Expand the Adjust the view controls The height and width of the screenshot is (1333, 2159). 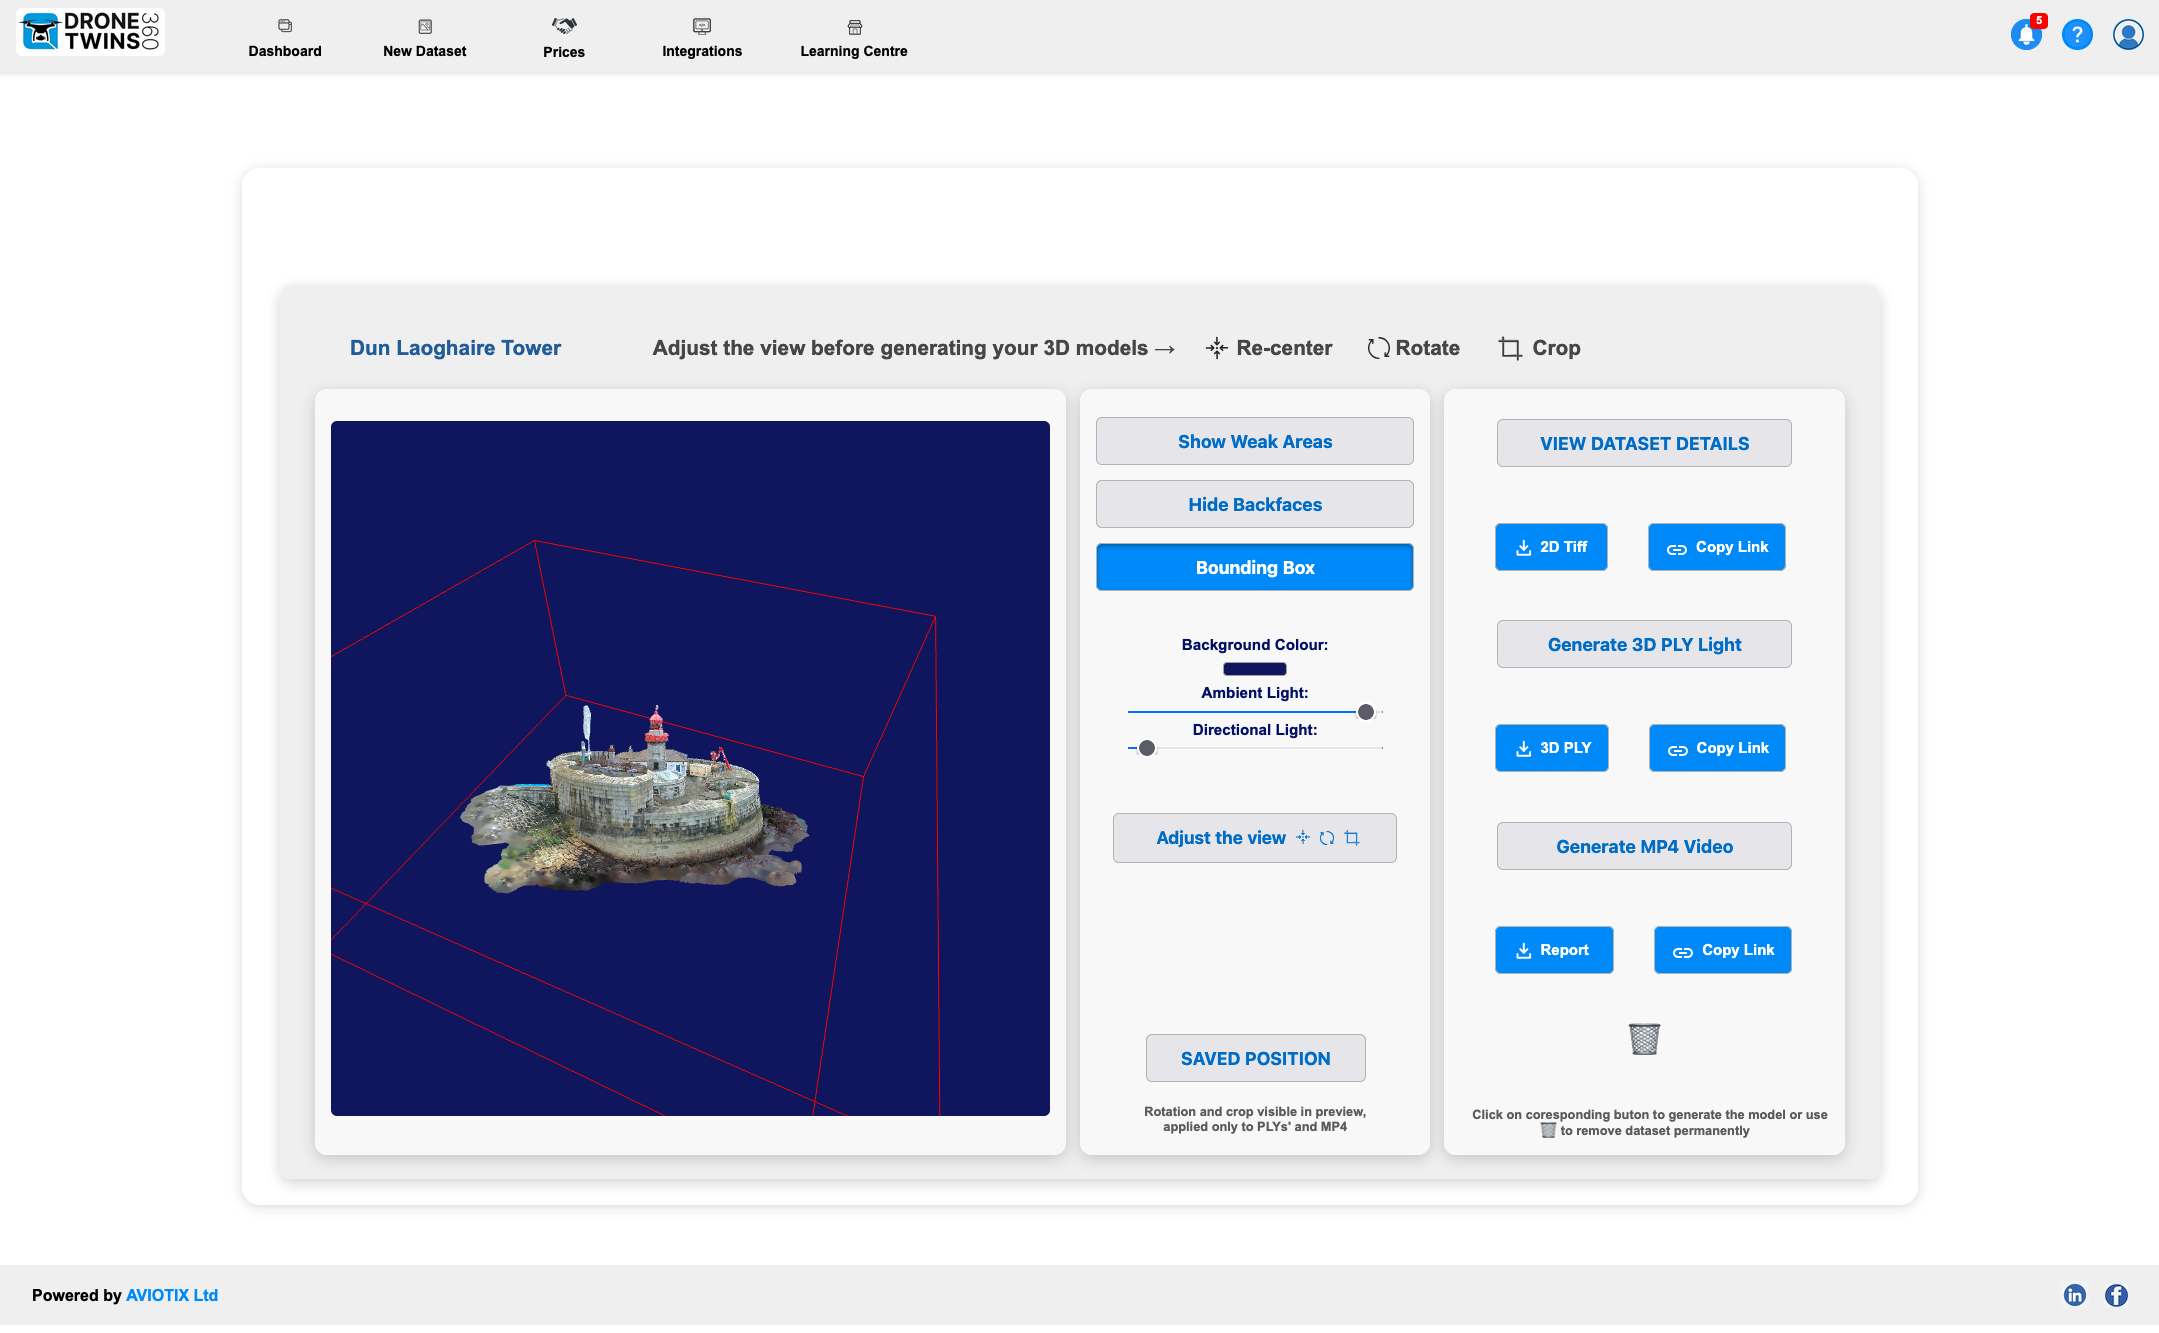1254,838
